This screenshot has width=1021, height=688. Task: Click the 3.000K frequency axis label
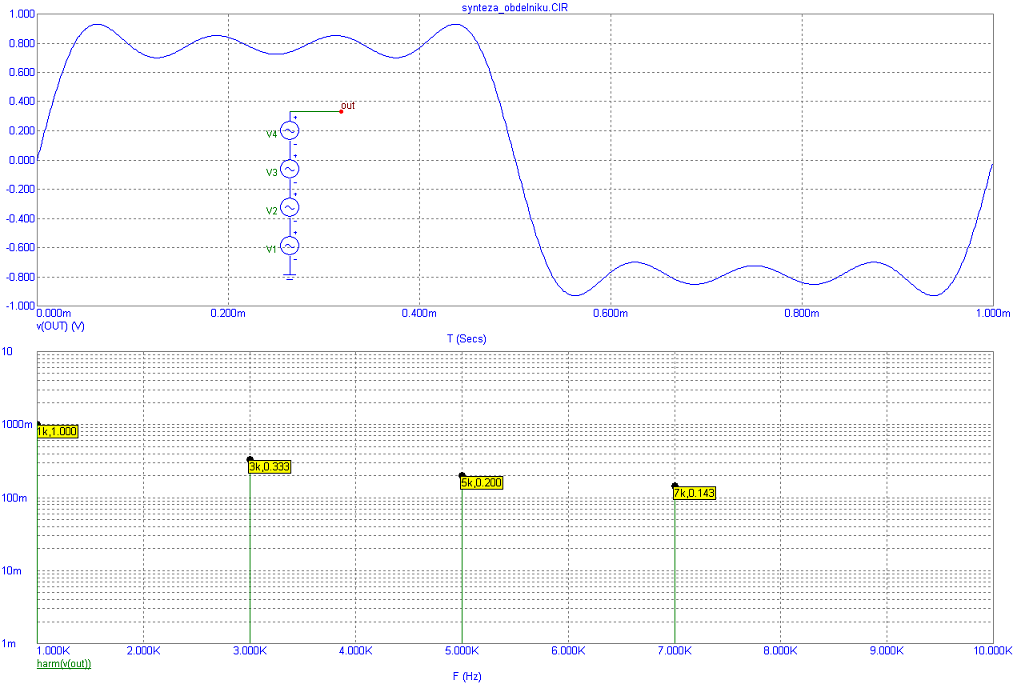(250, 651)
